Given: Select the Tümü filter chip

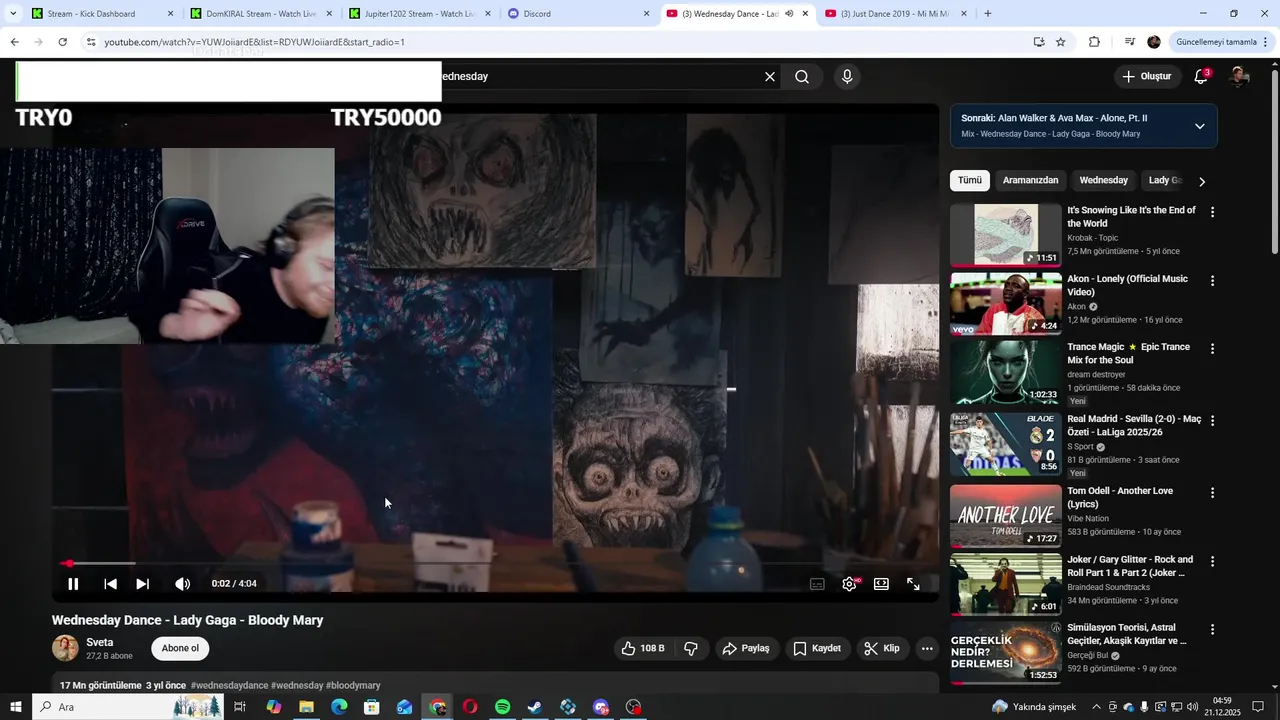Looking at the screenshot, I should (x=970, y=180).
